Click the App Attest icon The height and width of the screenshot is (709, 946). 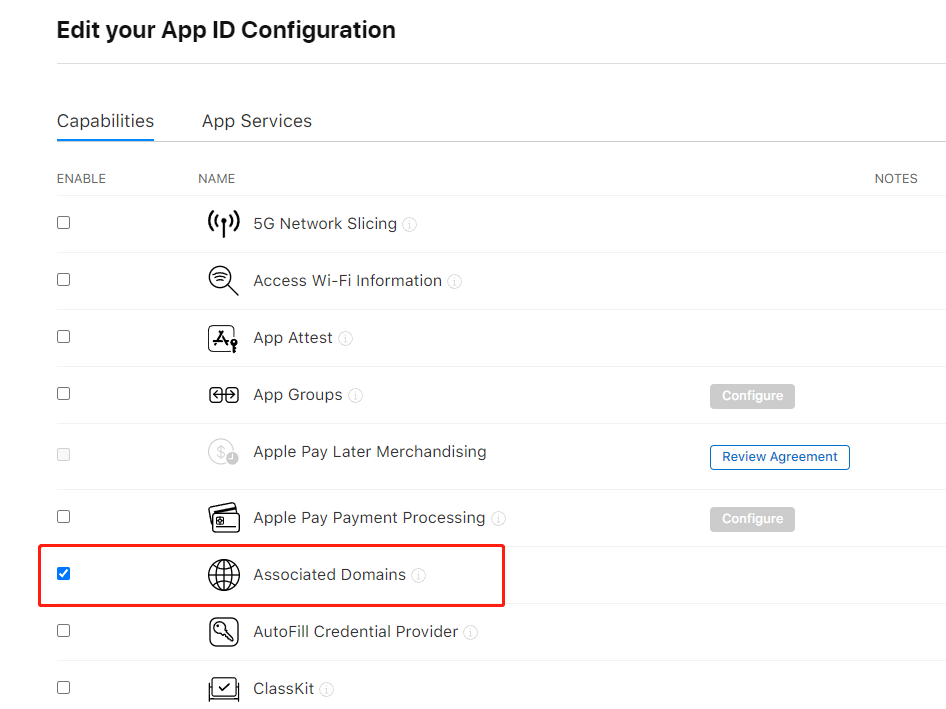click(223, 339)
